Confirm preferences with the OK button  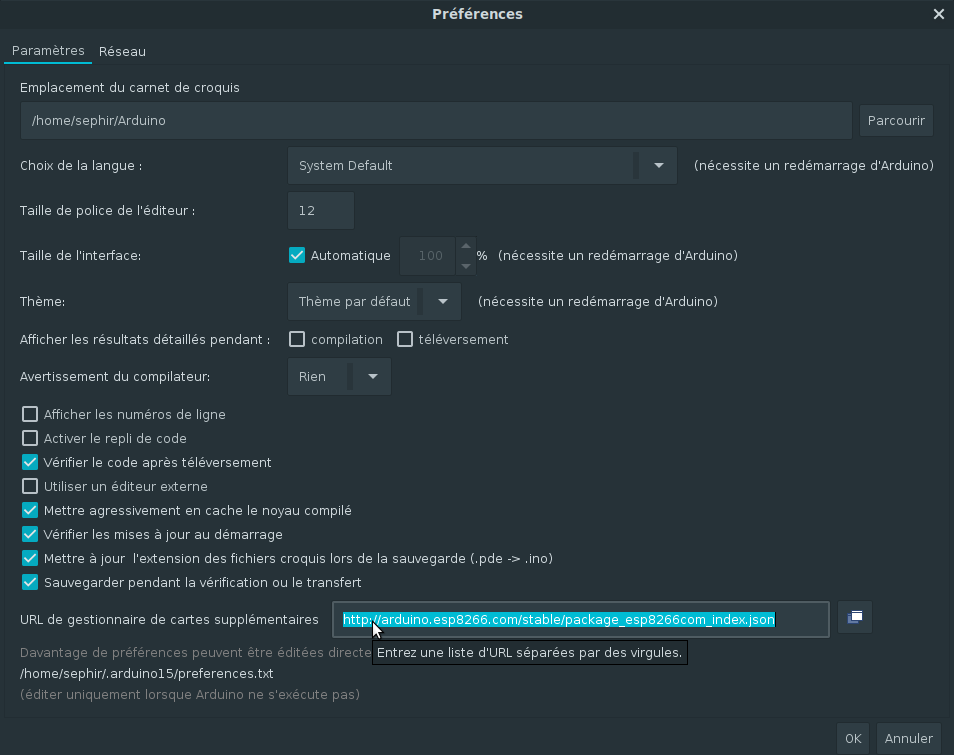click(x=852, y=739)
